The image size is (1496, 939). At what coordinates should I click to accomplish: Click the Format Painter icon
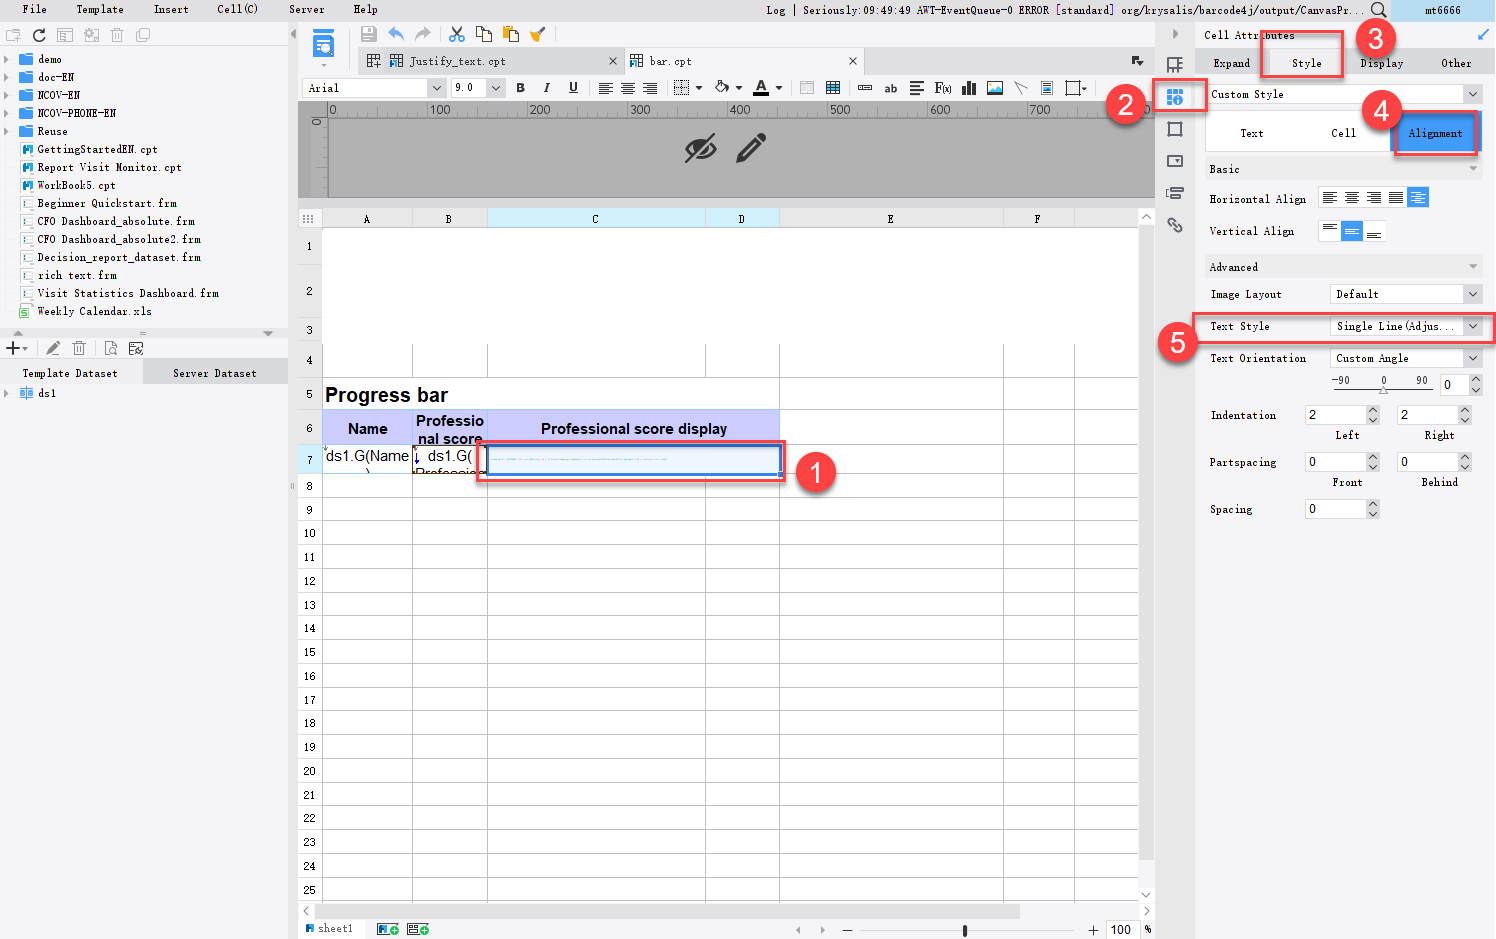point(538,33)
